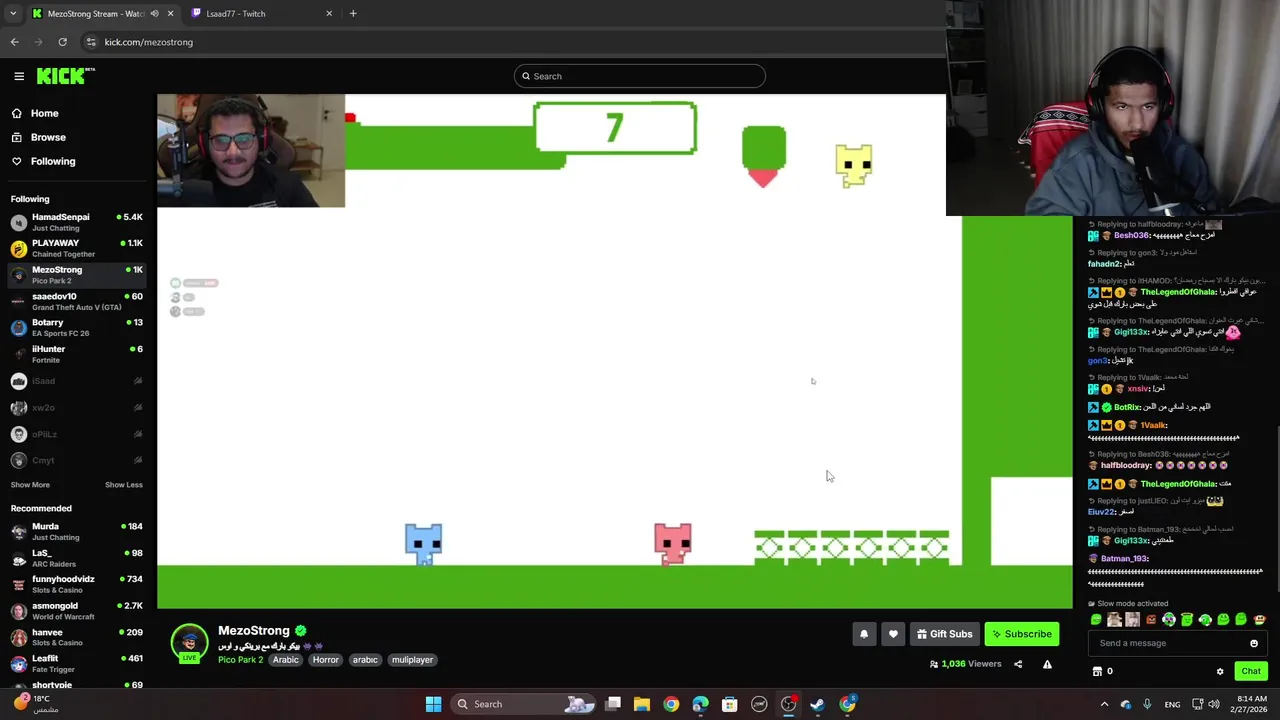Open a new browser tab

click(x=353, y=14)
